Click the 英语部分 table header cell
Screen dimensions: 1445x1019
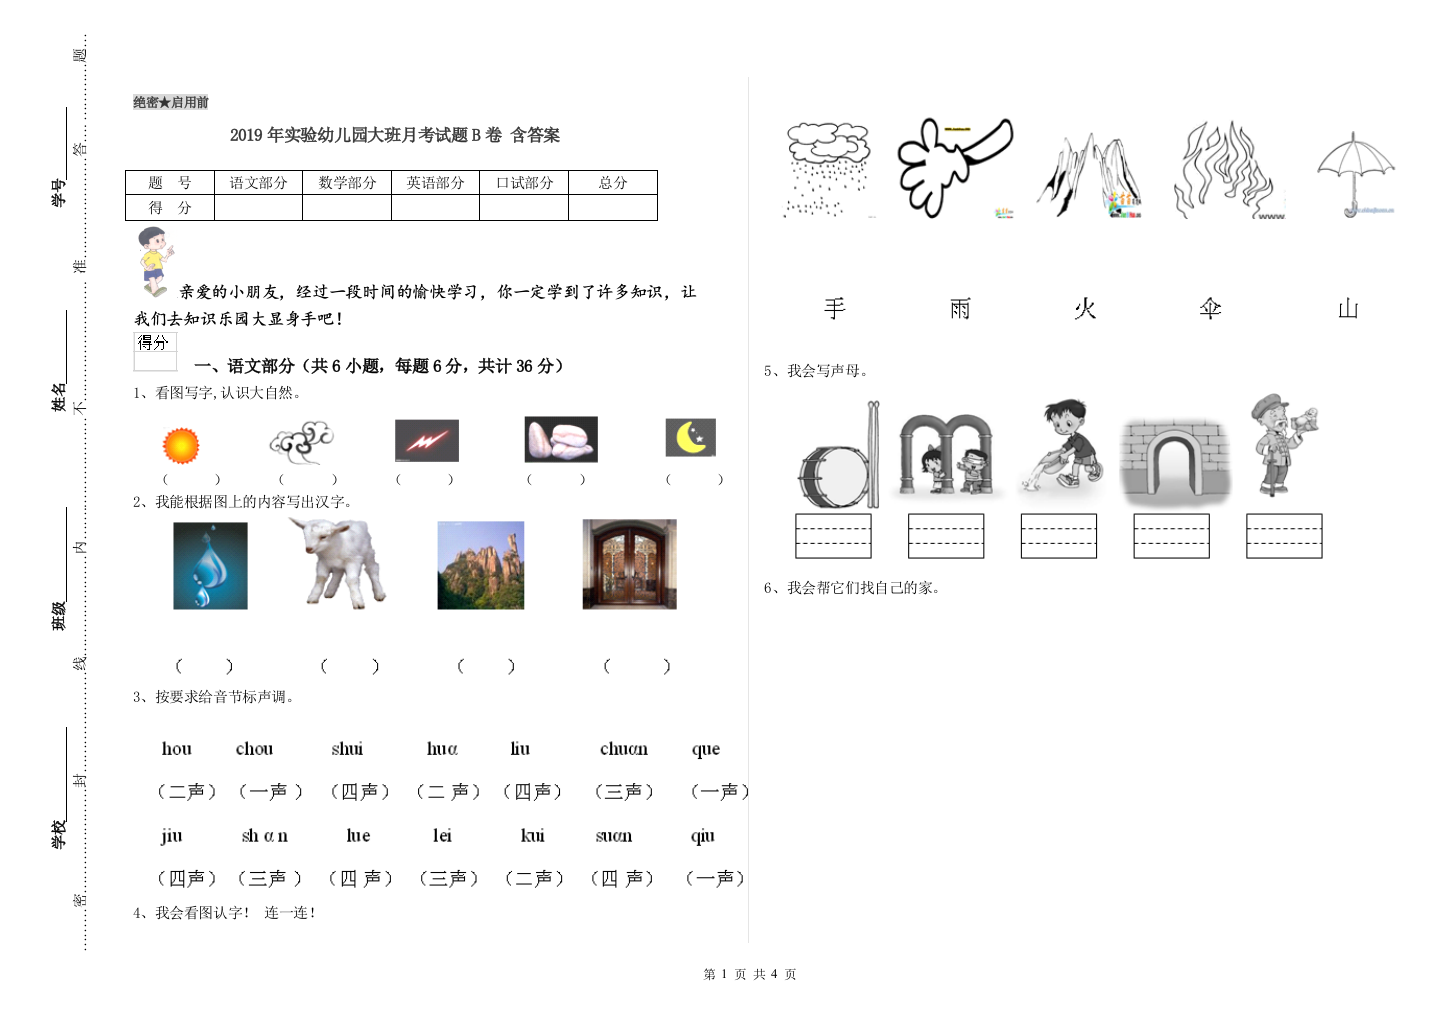point(435,183)
